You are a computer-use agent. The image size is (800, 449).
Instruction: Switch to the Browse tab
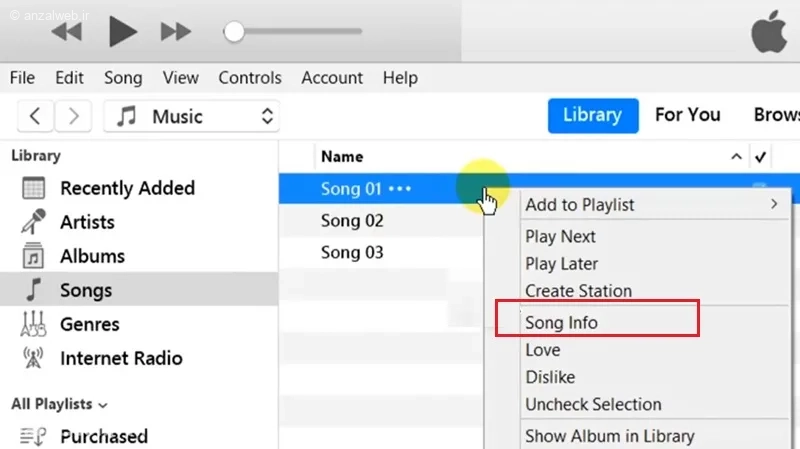coord(777,115)
